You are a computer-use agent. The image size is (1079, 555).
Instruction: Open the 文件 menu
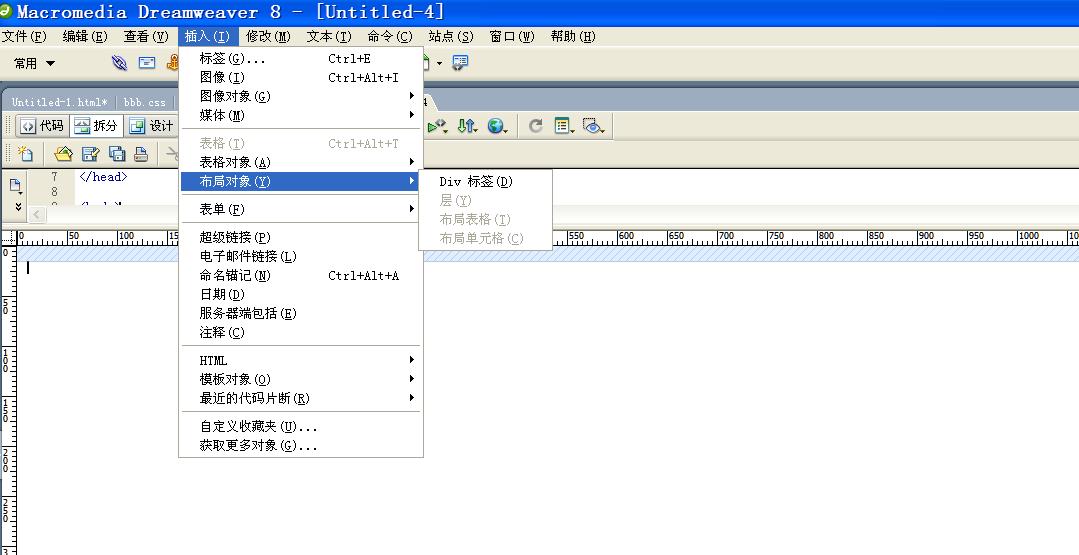24,36
